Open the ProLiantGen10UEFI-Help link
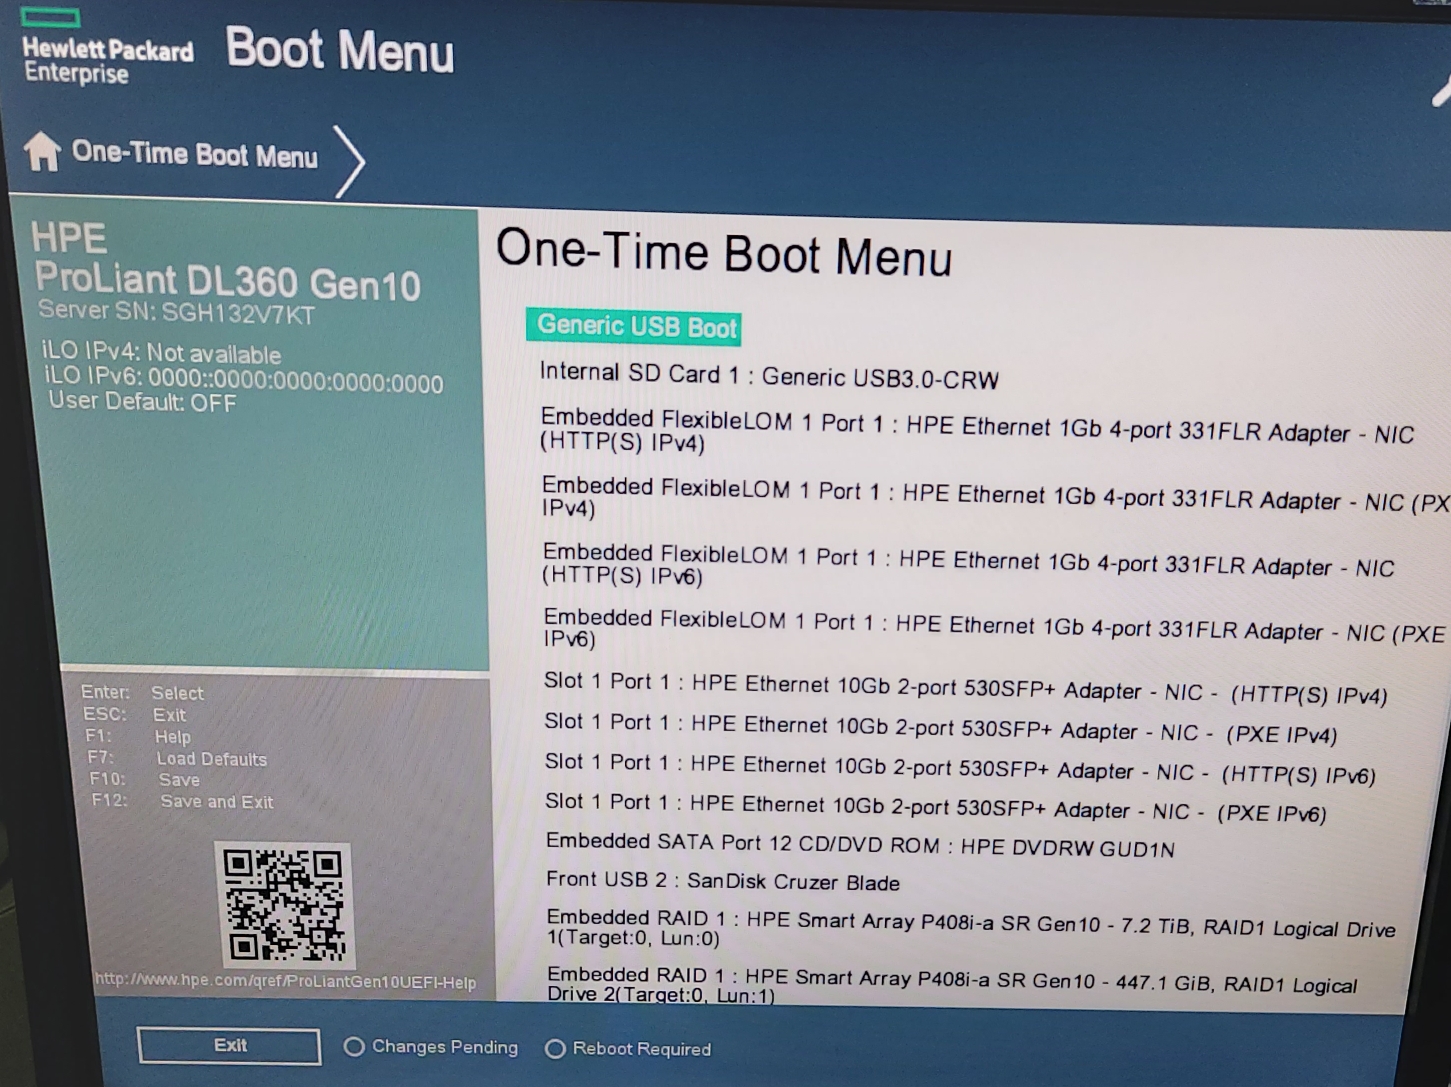The width and height of the screenshot is (1451, 1087). pos(285,981)
